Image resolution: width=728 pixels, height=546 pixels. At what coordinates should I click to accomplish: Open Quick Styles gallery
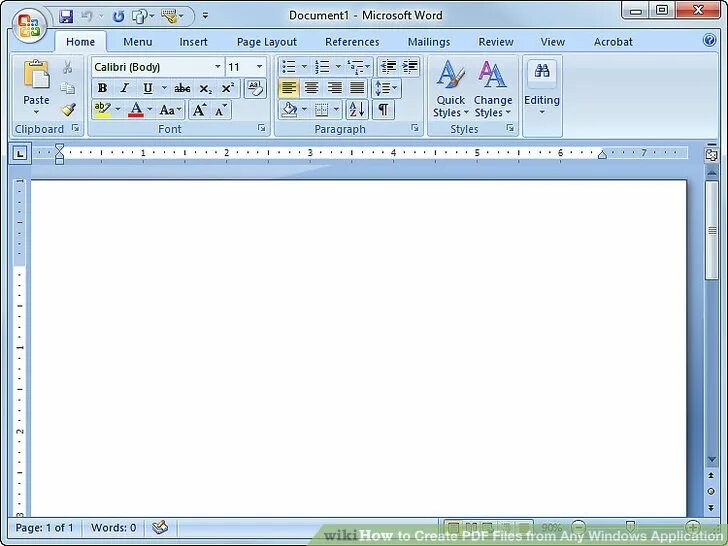[450, 88]
